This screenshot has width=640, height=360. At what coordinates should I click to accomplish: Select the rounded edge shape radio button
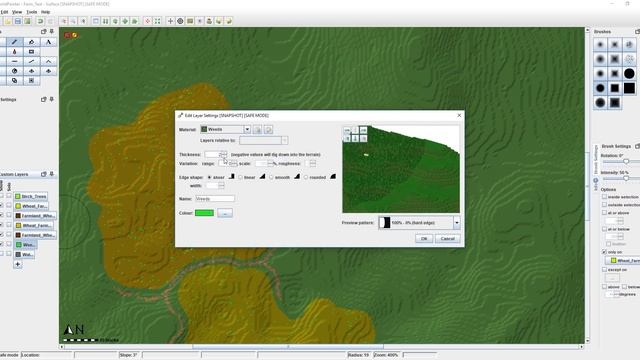[x=306, y=178]
